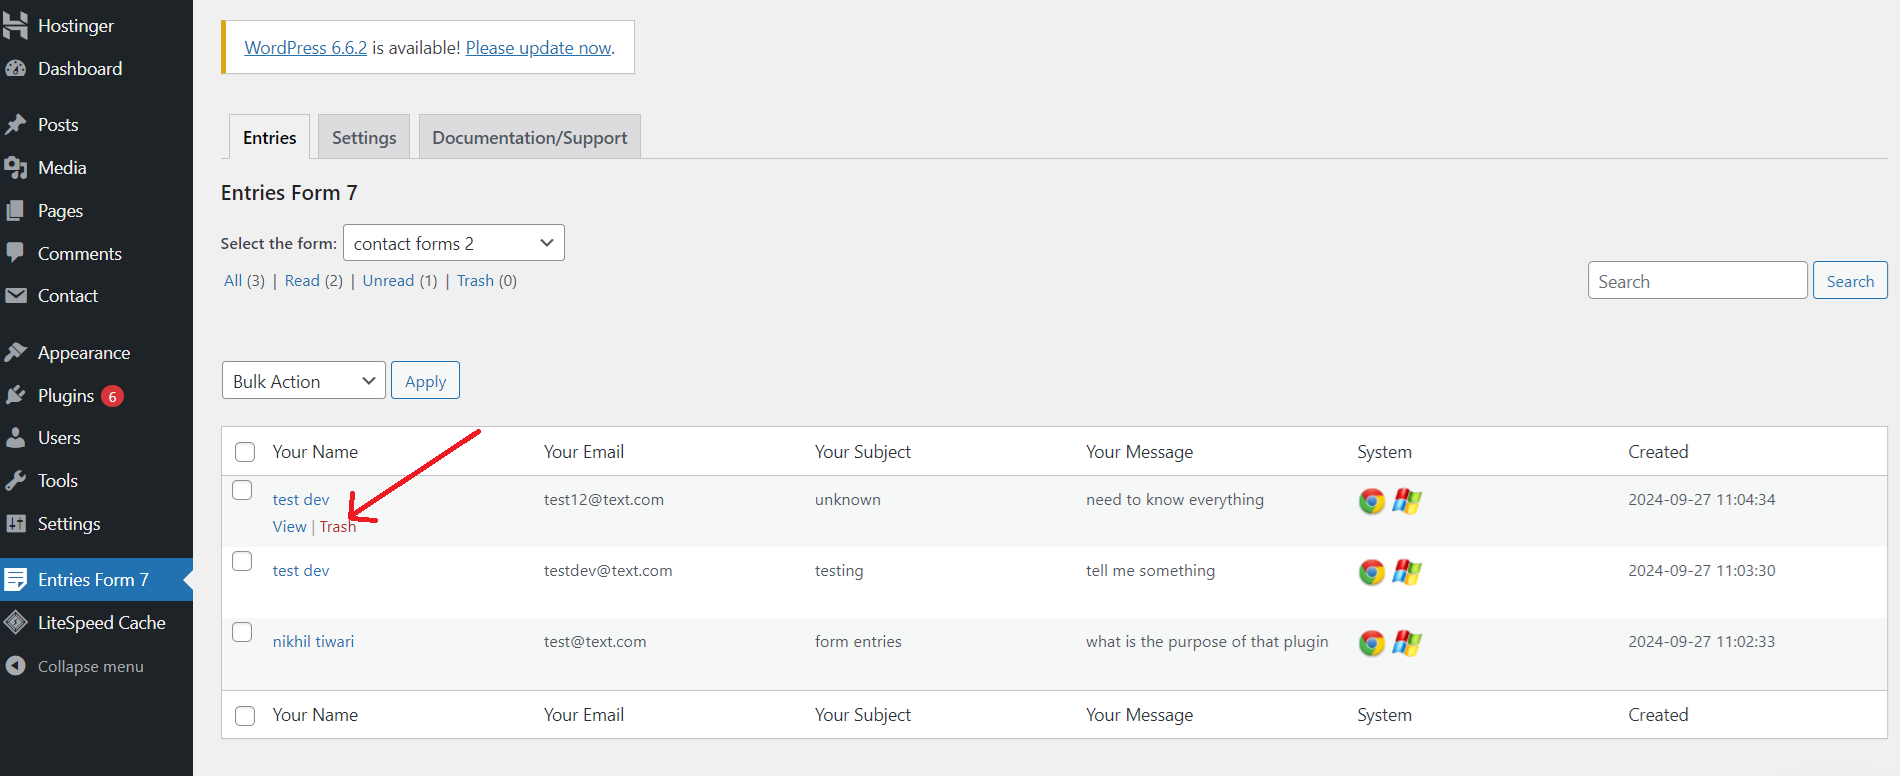This screenshot has height=776, width=1900.
Task: Open the Documentation/Support tab
Action: click(529, 138)
